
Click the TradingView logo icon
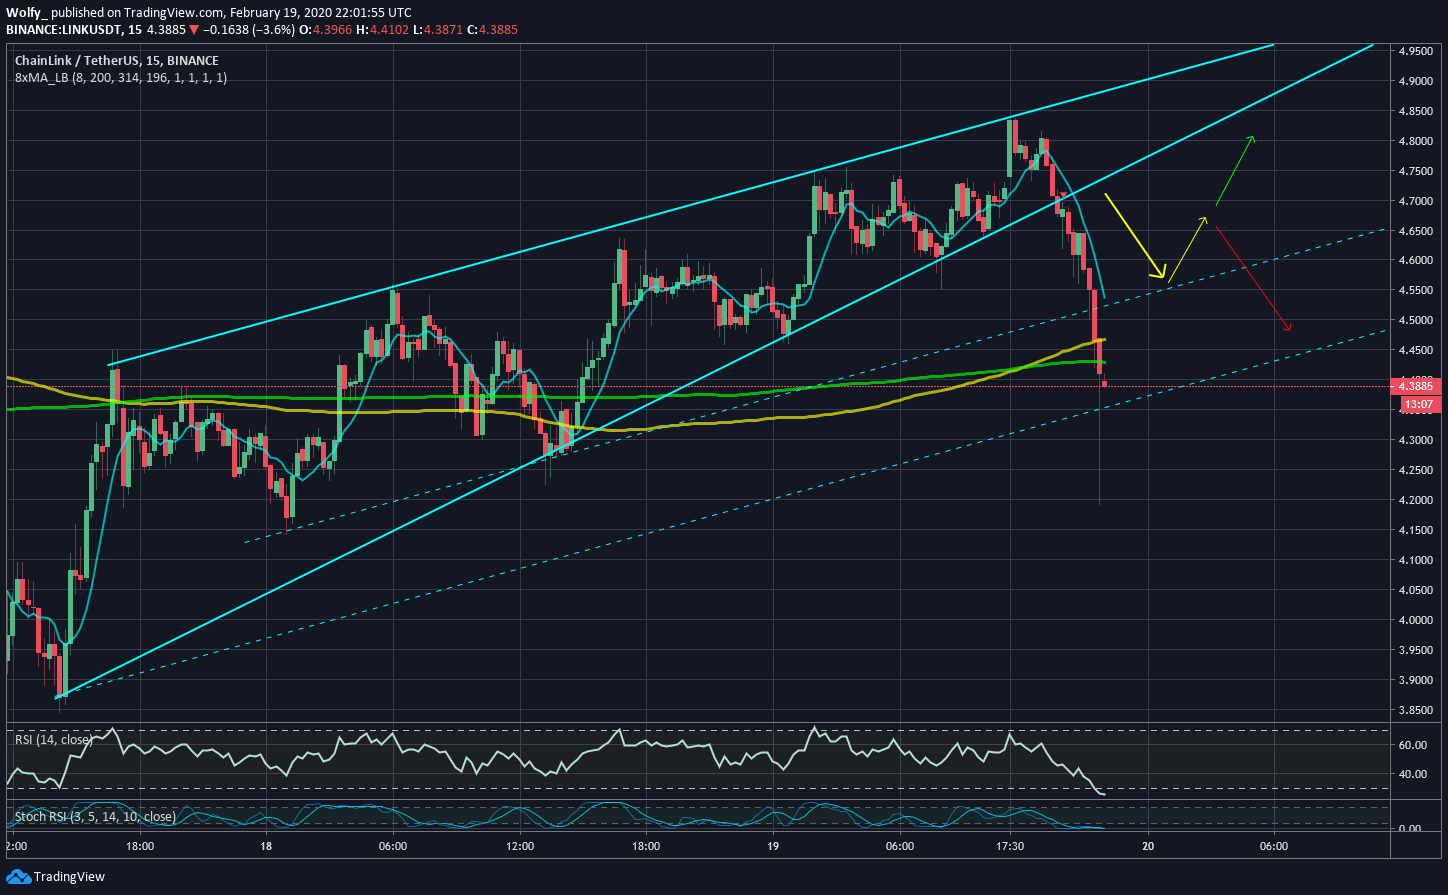[x=18, y=877]
